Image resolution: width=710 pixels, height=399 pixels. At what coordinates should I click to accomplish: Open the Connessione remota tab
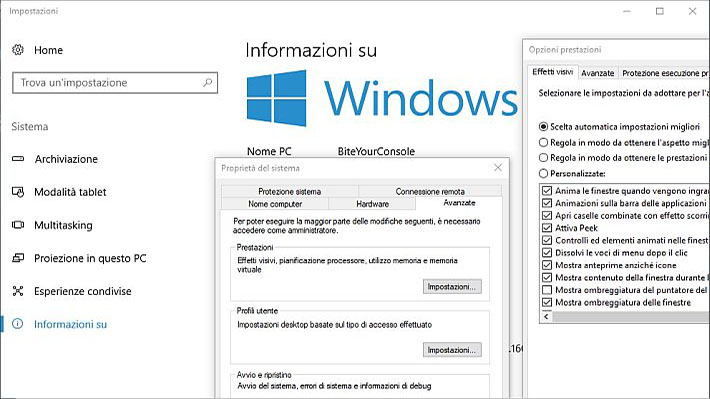(x=430, y=191)
